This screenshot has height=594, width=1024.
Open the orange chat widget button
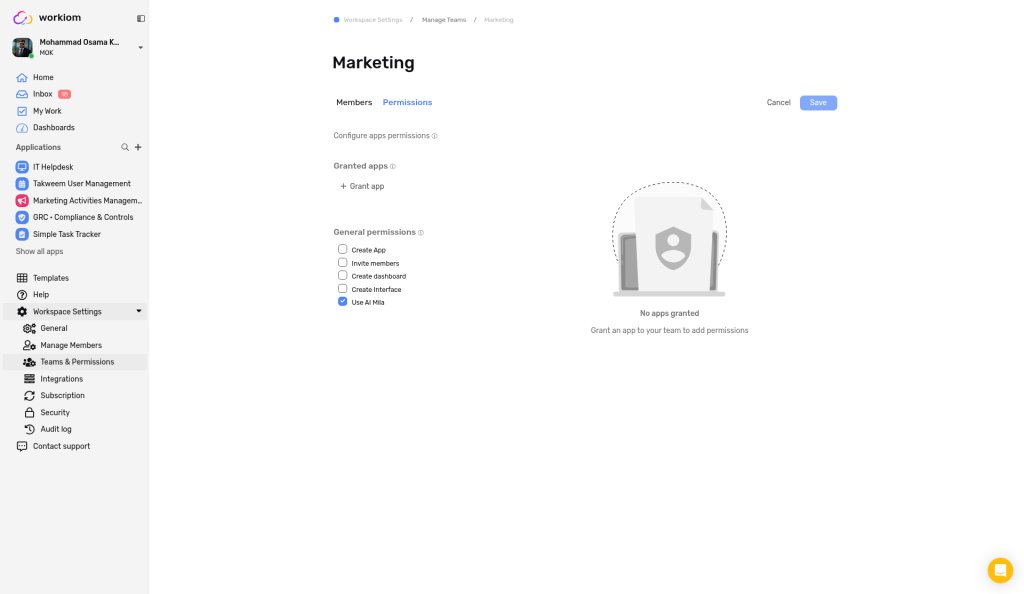coord(1000,570)
